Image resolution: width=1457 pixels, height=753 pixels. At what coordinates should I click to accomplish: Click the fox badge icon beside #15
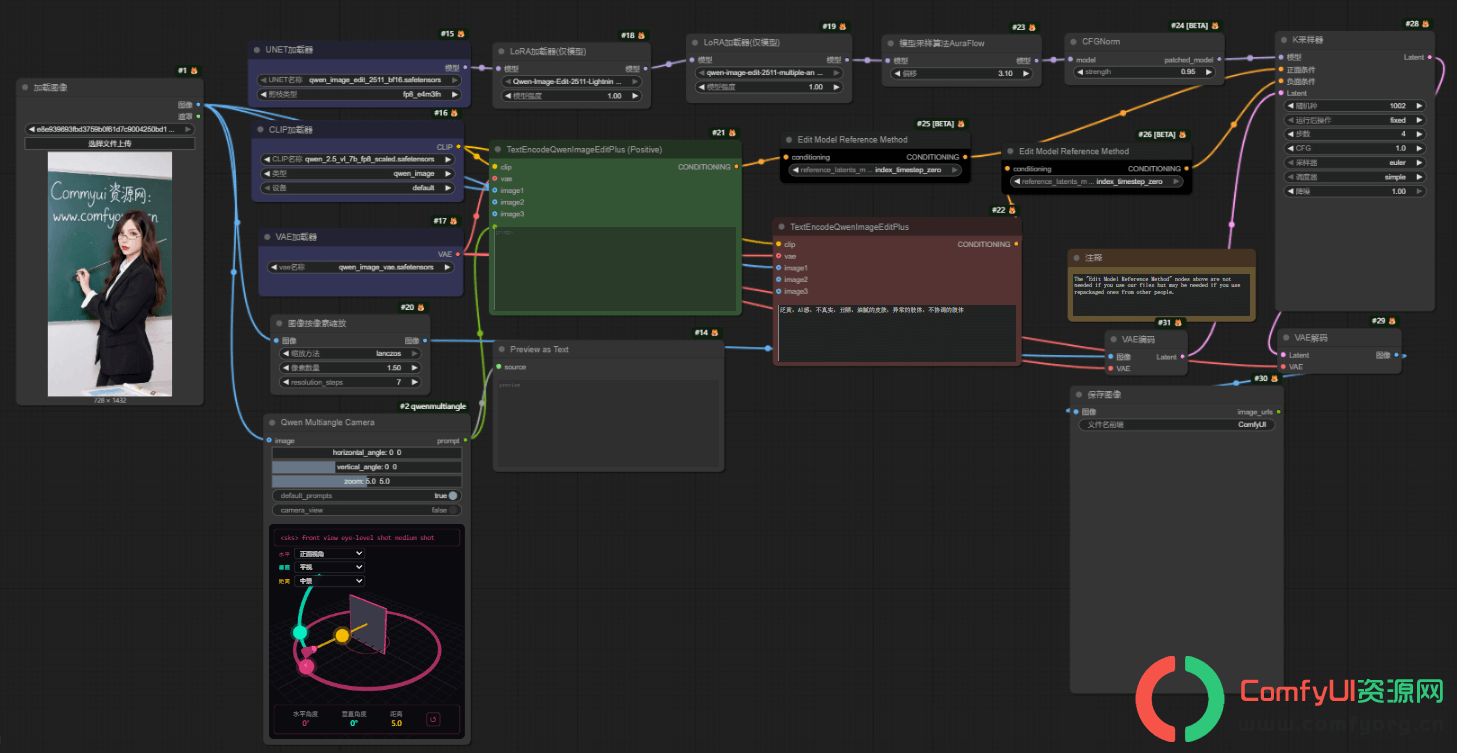462,34
